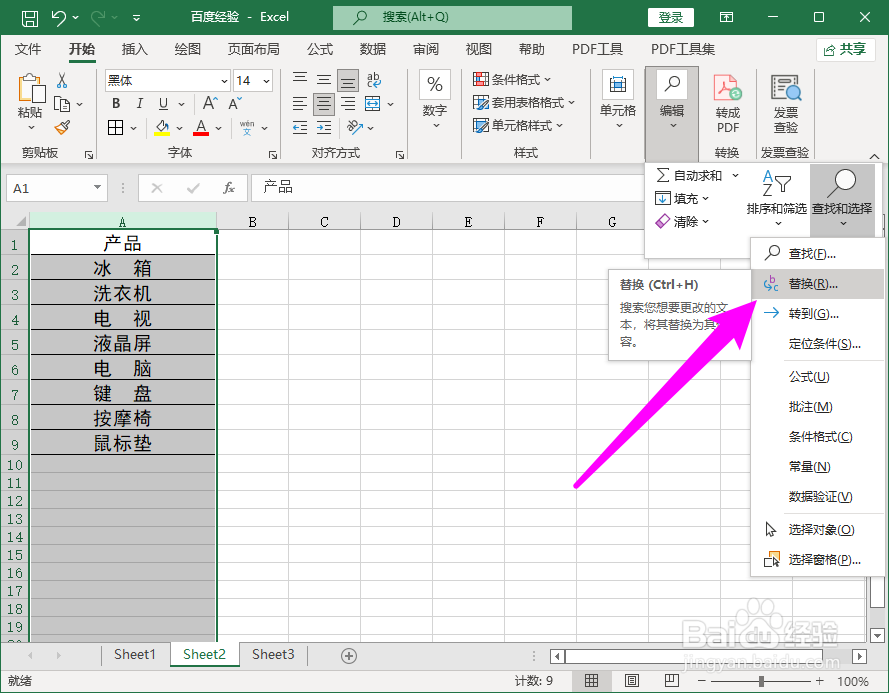
Task: Click the Name Box showing A1
Action: click(x=57, y=188)
